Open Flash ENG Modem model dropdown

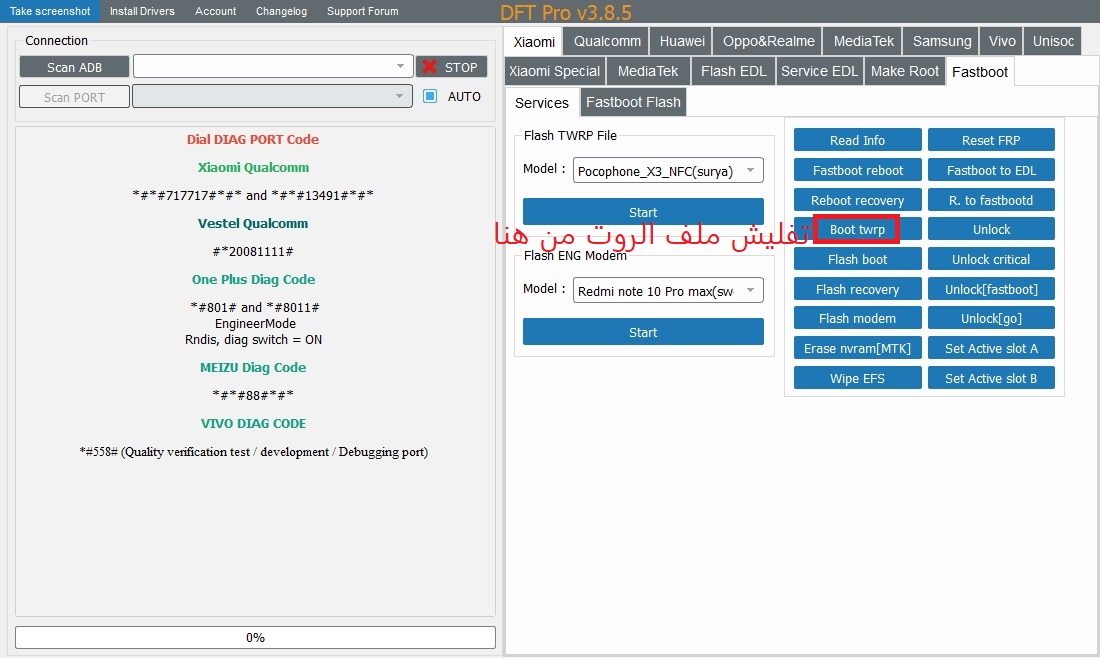[x=668, y=290]
